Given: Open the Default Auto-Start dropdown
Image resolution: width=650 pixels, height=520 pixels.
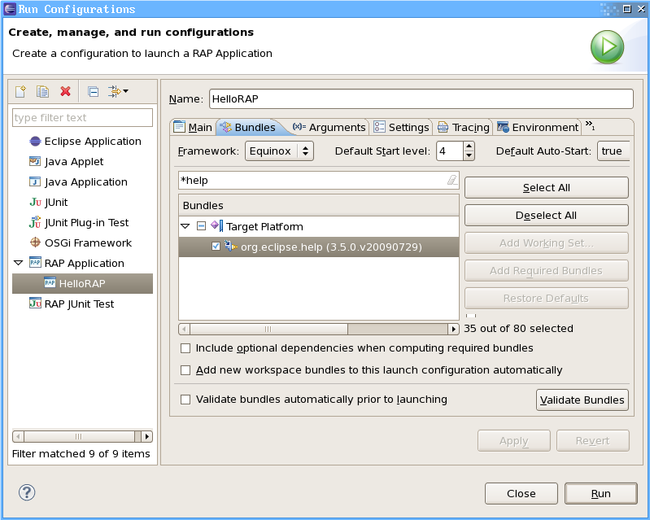Looking at the screenshot, I should 613,151.
